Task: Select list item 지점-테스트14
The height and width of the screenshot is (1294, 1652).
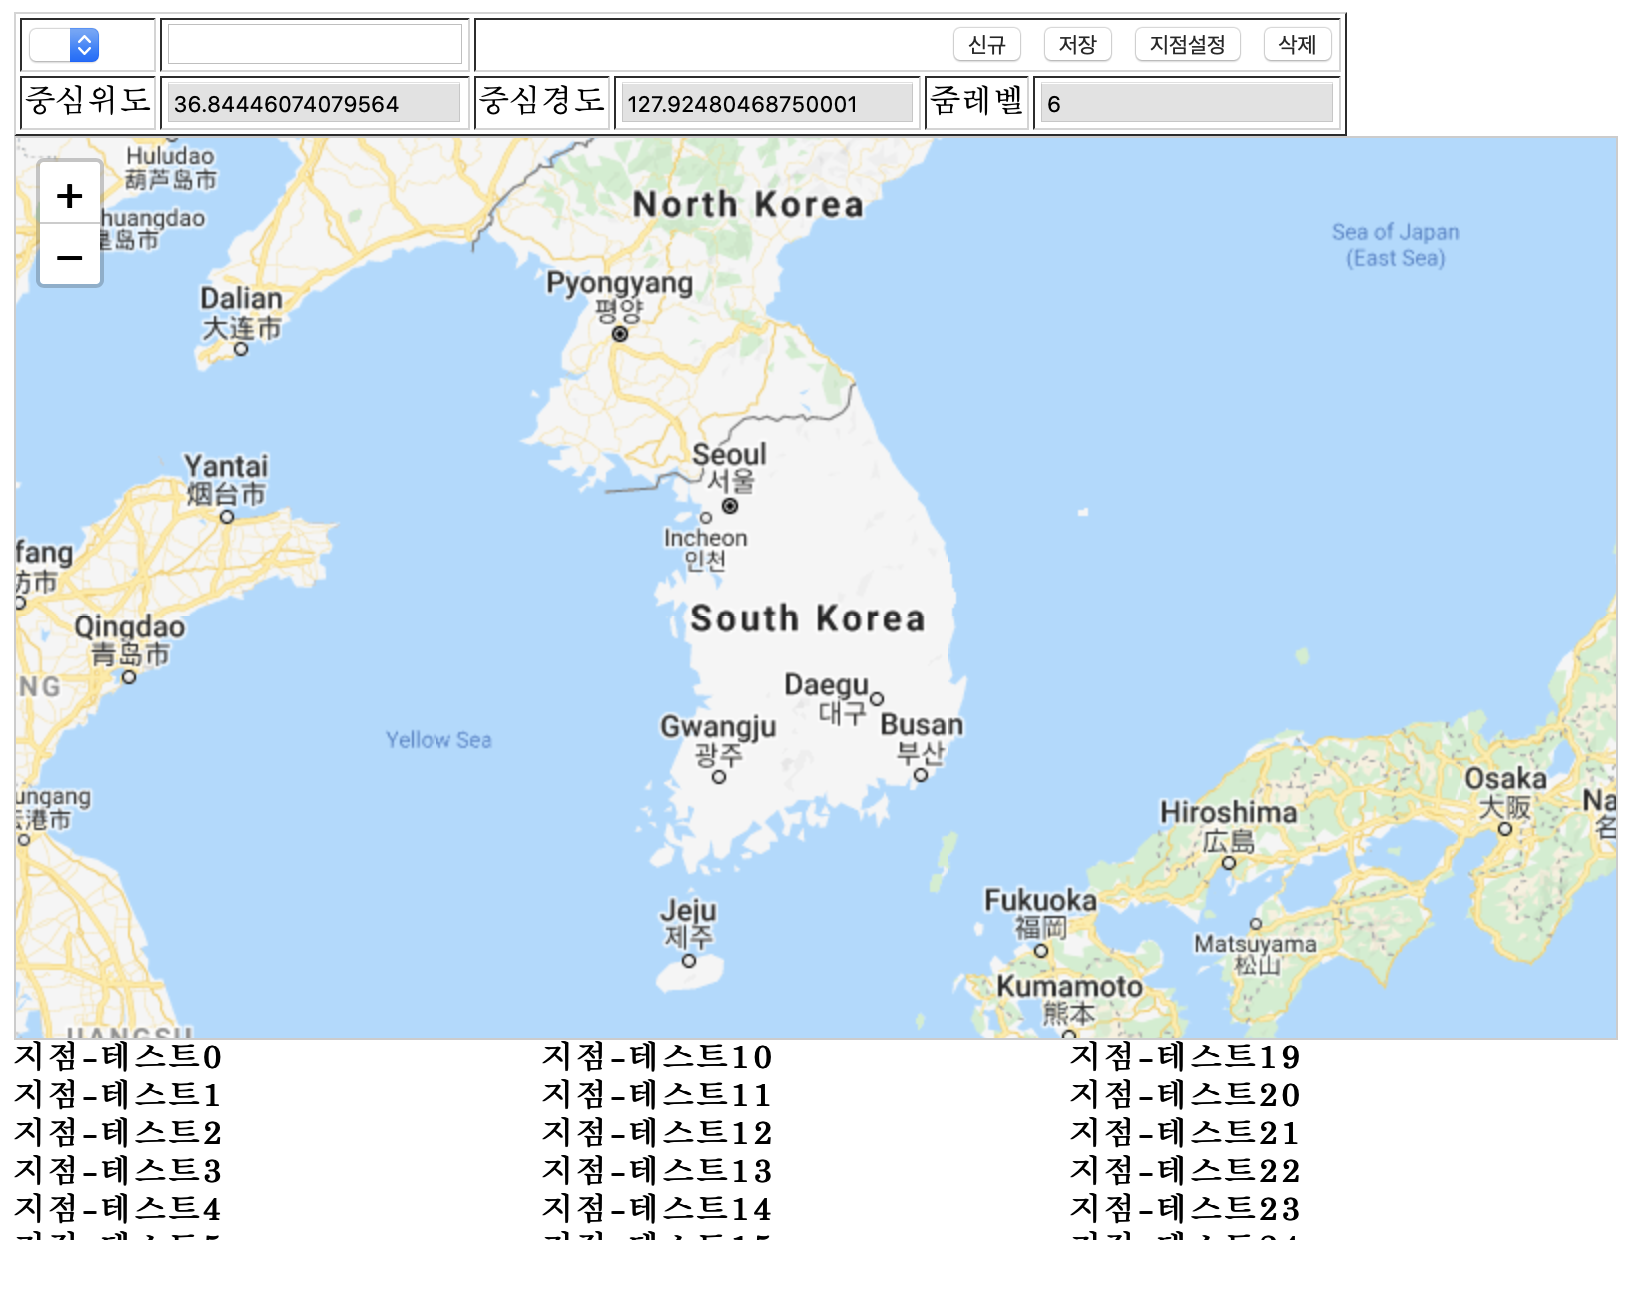Action: pyautogui.click(x=657, y=1209)
